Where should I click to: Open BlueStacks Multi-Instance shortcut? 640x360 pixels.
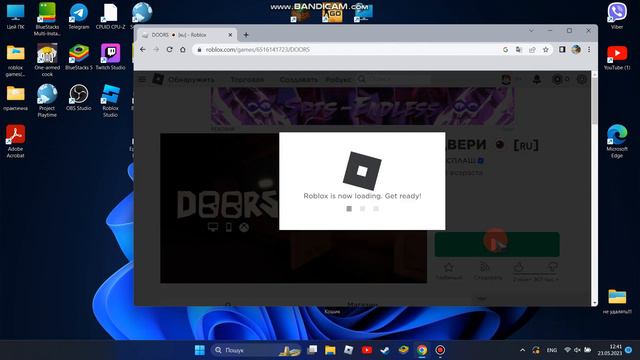pos(47,19)
